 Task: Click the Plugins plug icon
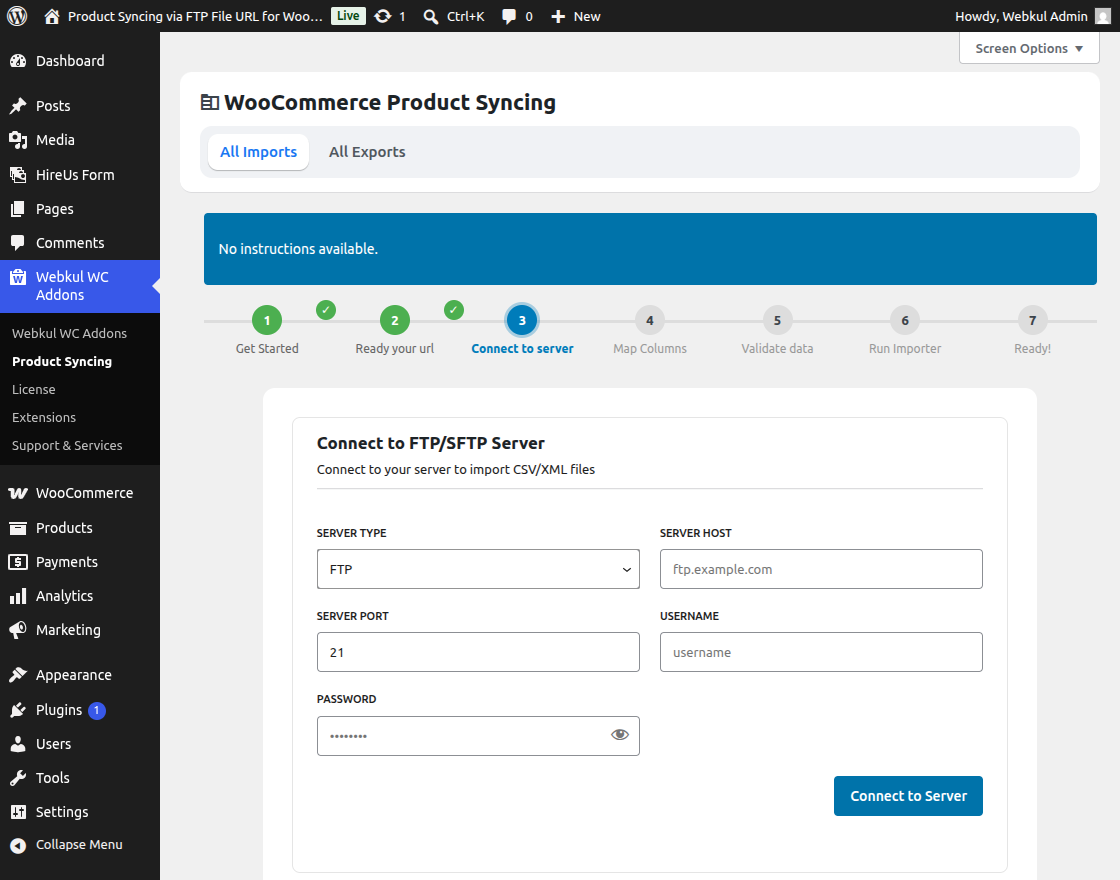[18, 710]
